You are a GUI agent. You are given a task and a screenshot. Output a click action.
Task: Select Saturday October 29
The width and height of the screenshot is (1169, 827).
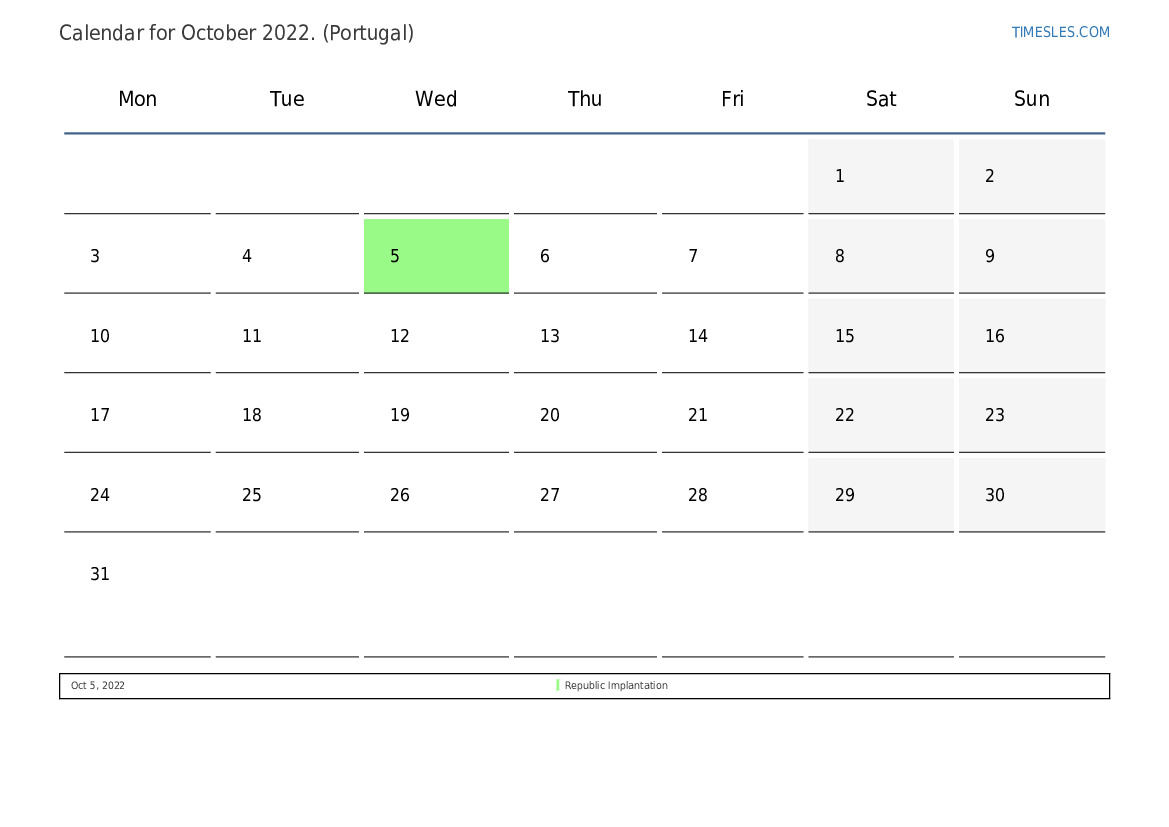pos(880,495)
